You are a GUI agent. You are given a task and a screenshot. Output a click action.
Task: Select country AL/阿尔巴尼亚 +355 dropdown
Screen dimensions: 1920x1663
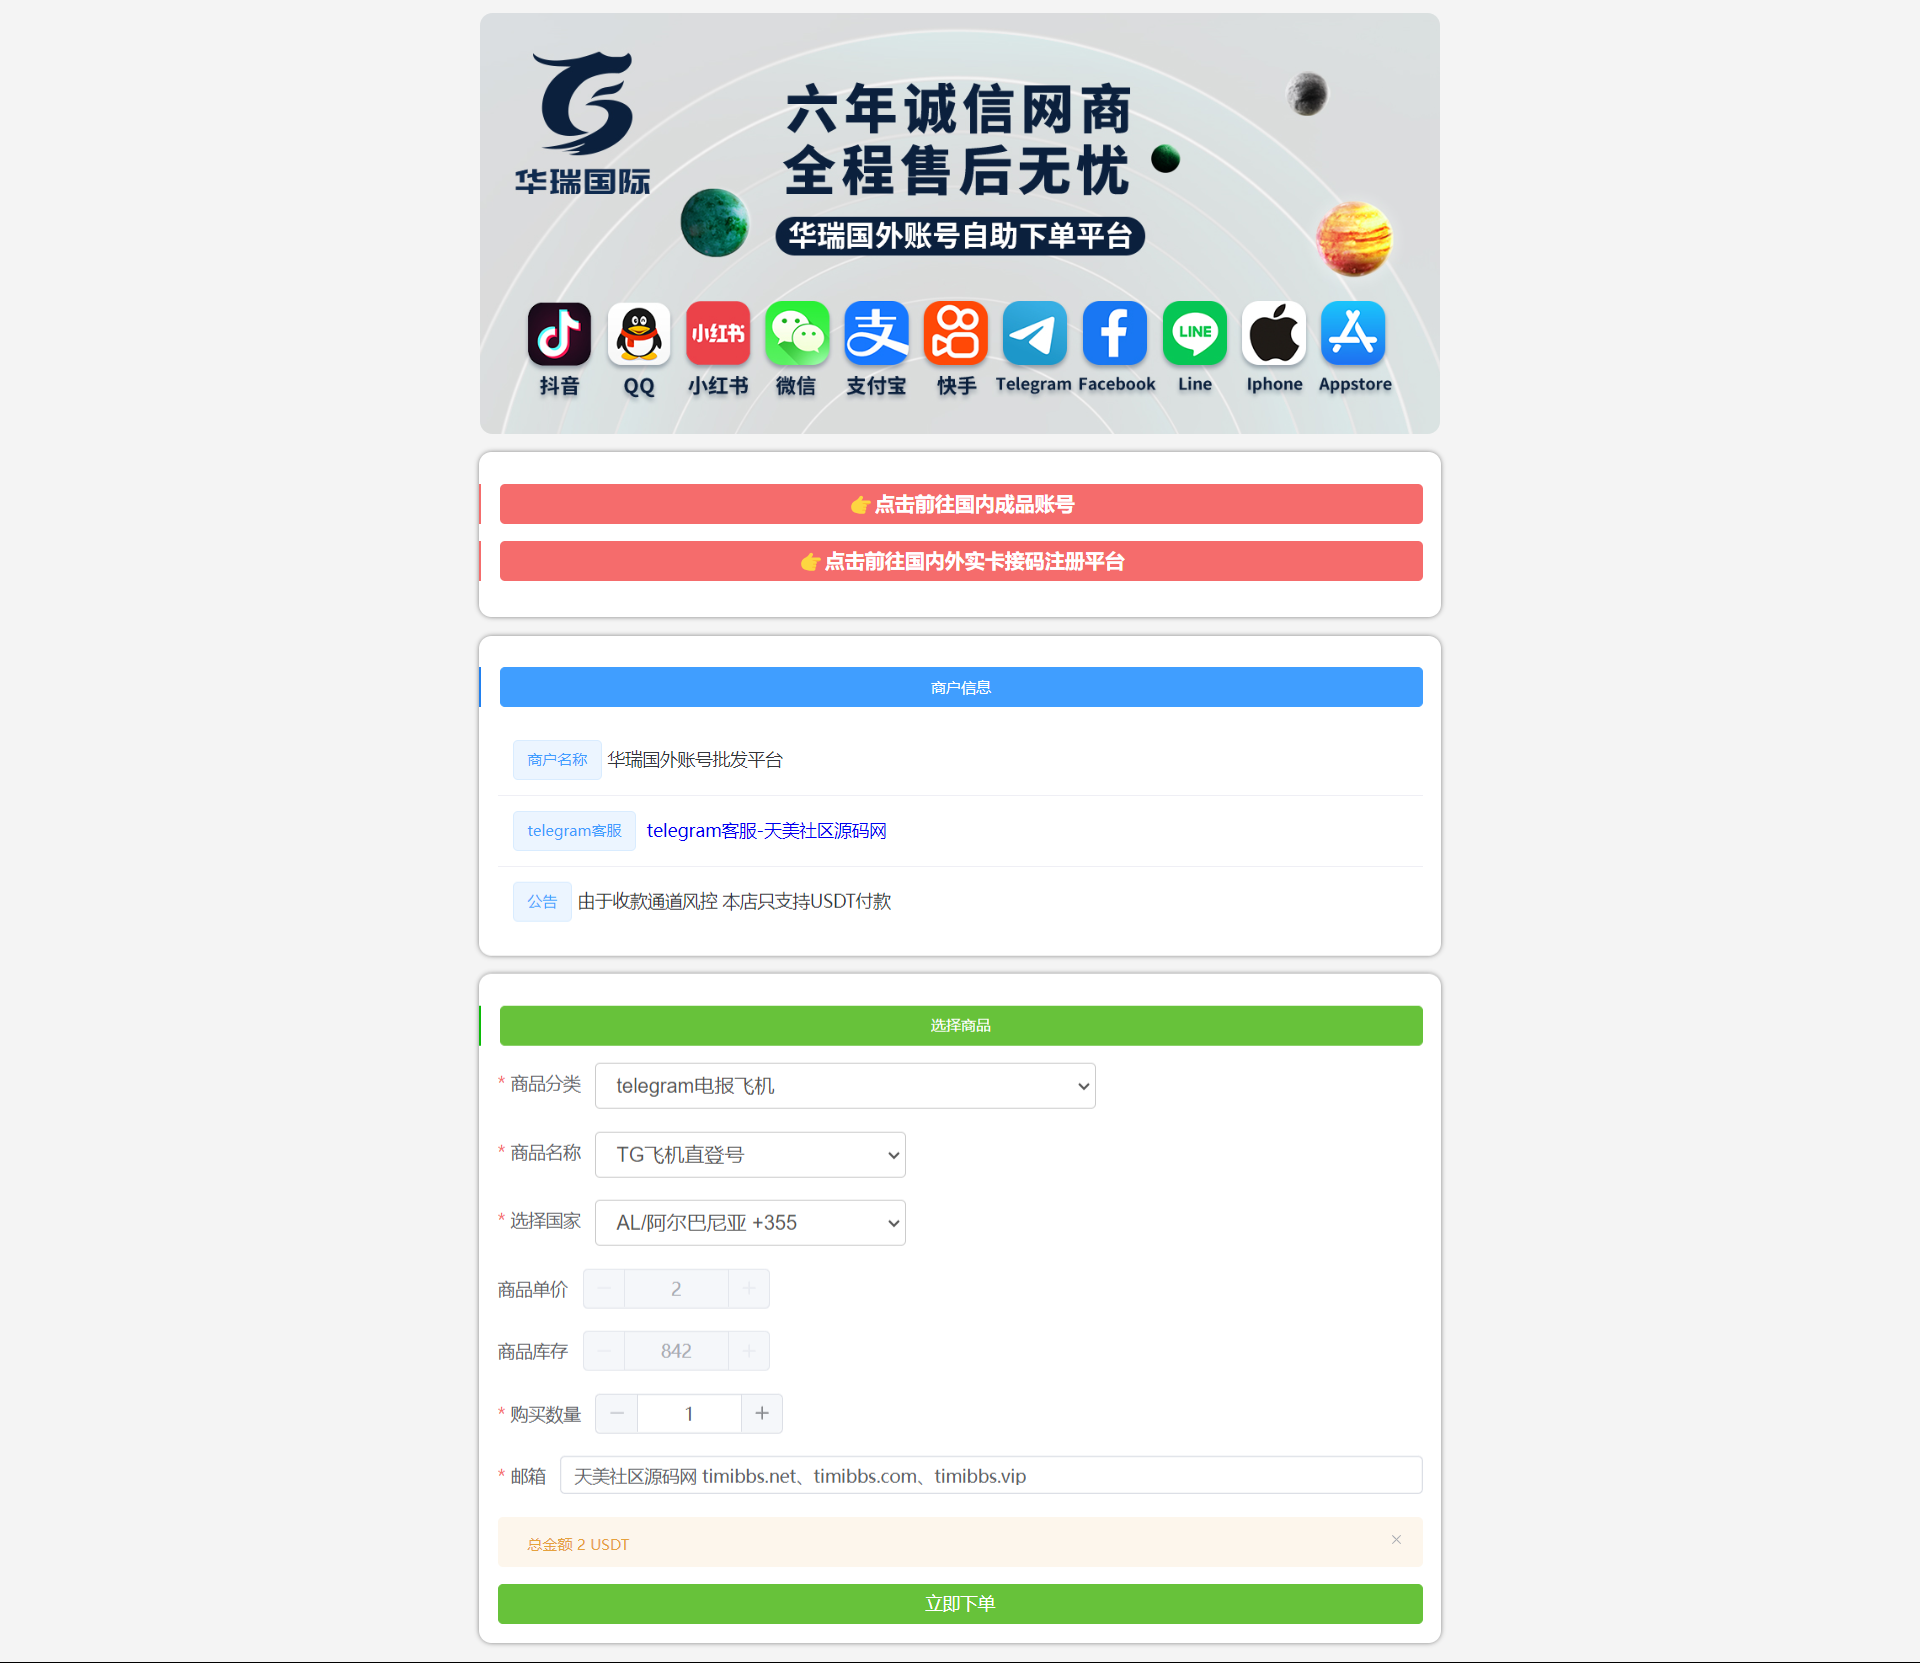(749, 1222)
